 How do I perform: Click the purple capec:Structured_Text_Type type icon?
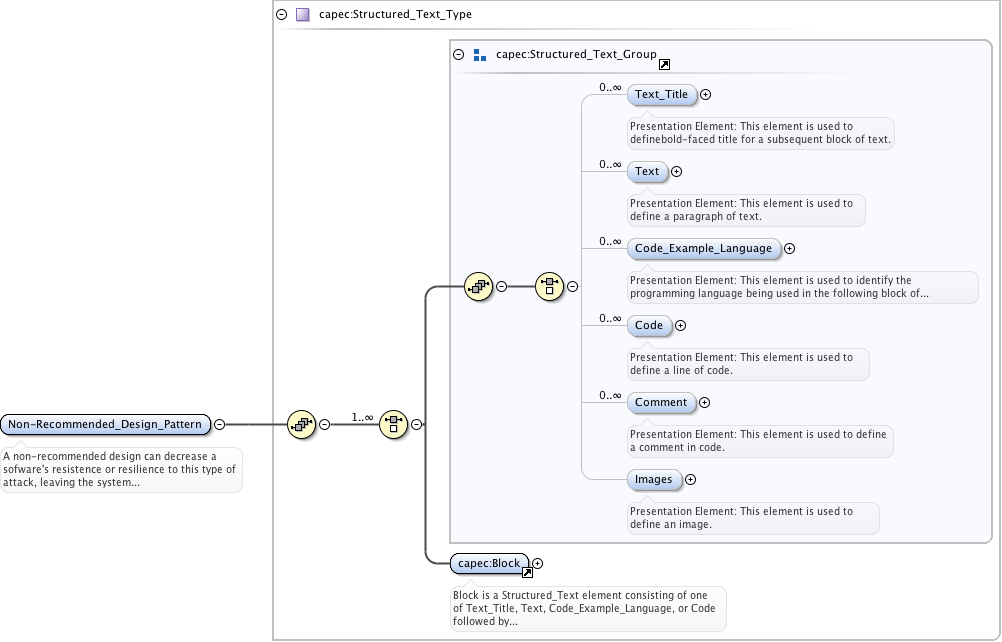click(x=302, y=15)
